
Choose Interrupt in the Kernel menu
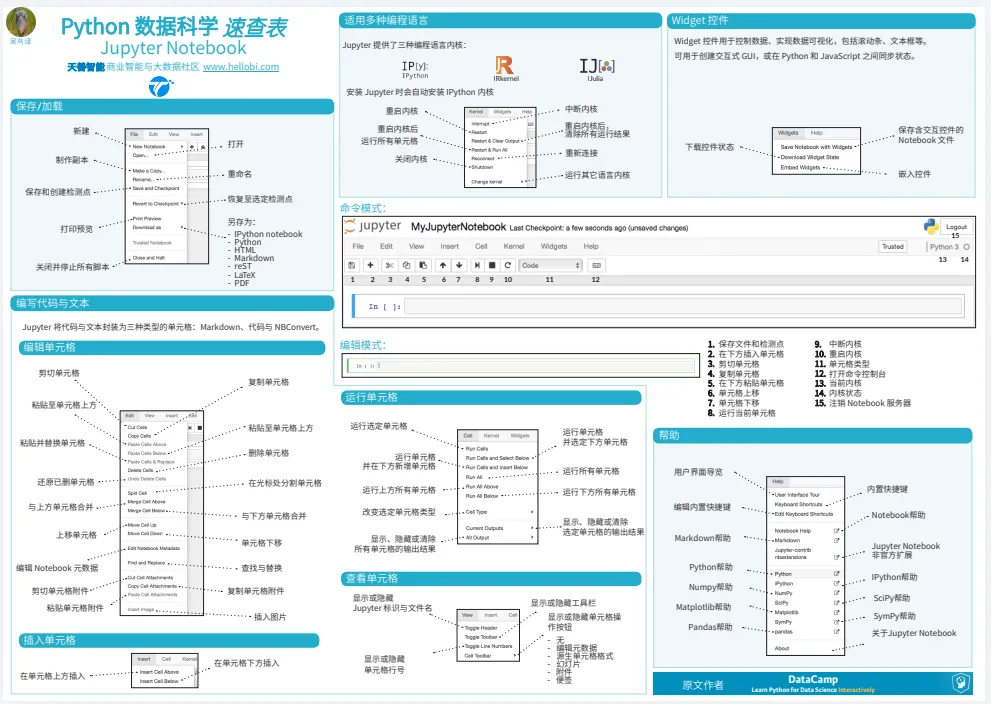[x=480, y=124]
